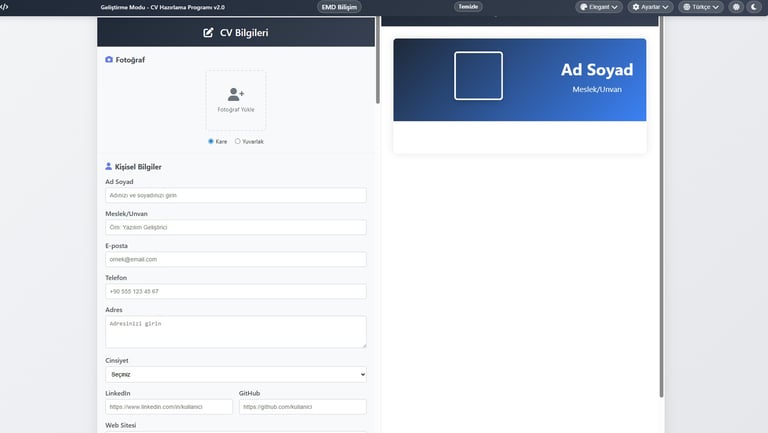
Task: Click the Meslek/Unvan subtitle in the preview
Action: coord(597,90)
